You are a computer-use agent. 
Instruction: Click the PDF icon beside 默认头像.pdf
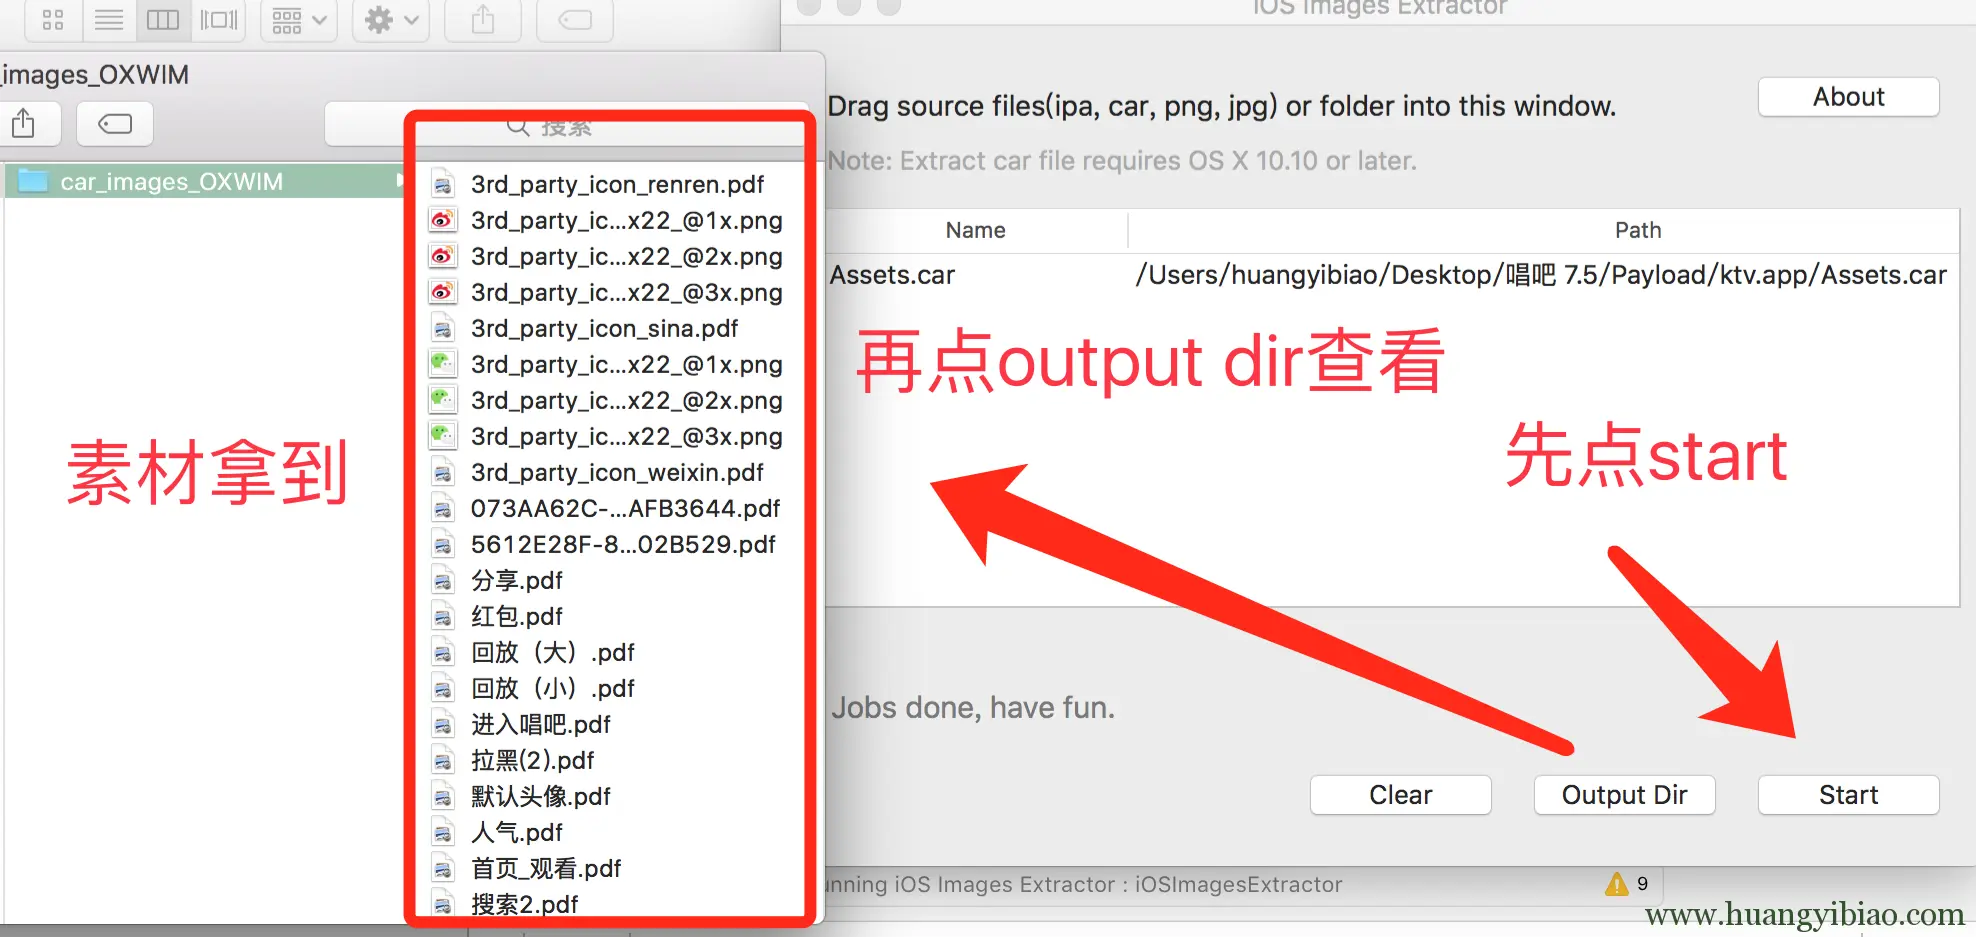[442, 797]
